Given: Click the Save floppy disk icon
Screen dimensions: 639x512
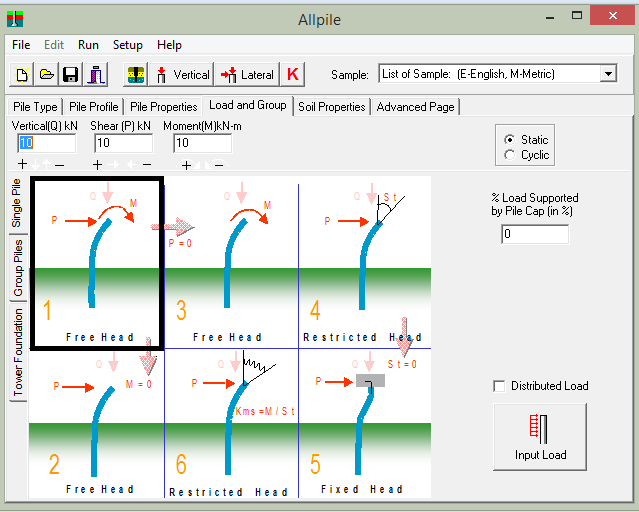Looking at the screenshot, I should coord(71,75).
